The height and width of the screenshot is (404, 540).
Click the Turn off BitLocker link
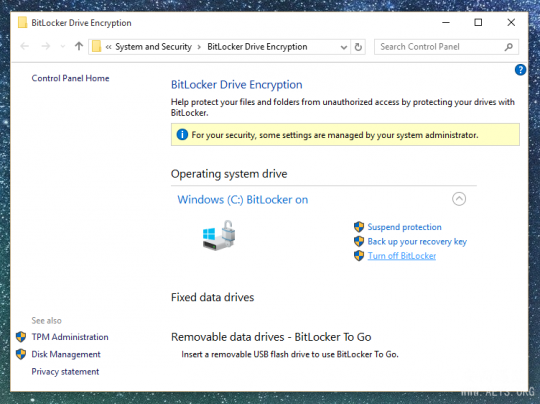[x=402, y=256]
